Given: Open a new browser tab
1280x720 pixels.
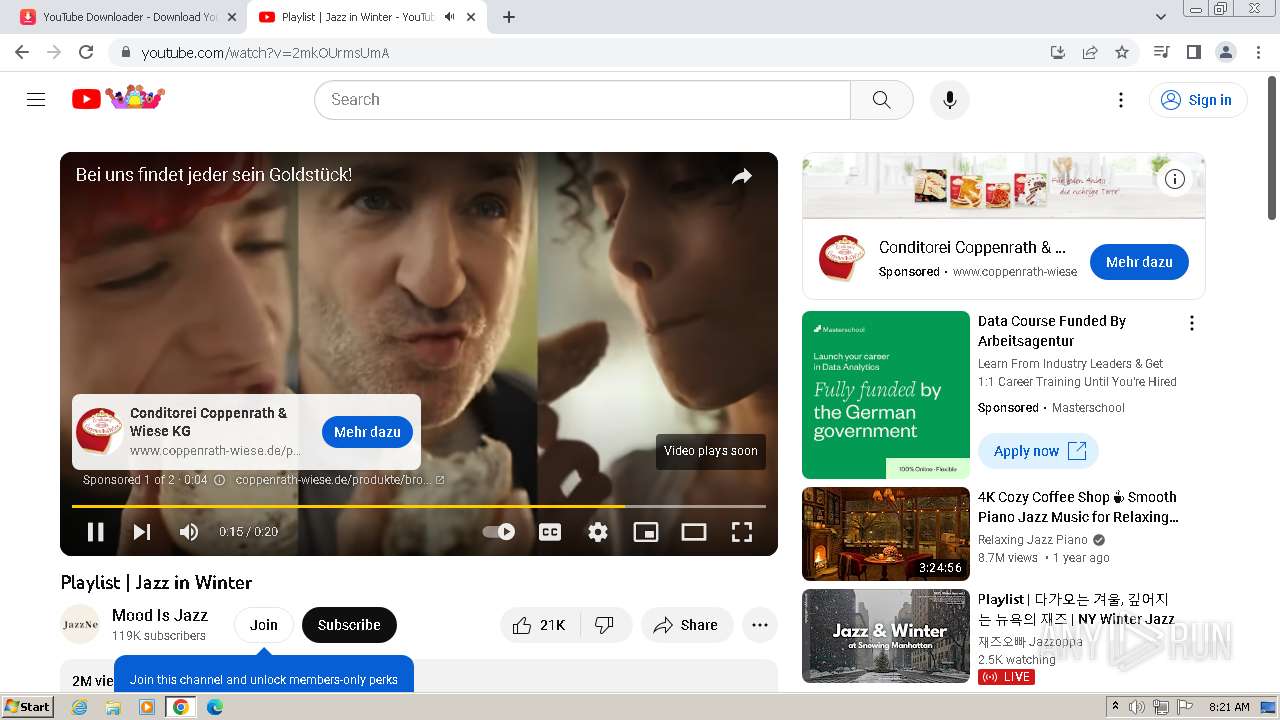Looking at the screenshot, I should coord(509,17).
